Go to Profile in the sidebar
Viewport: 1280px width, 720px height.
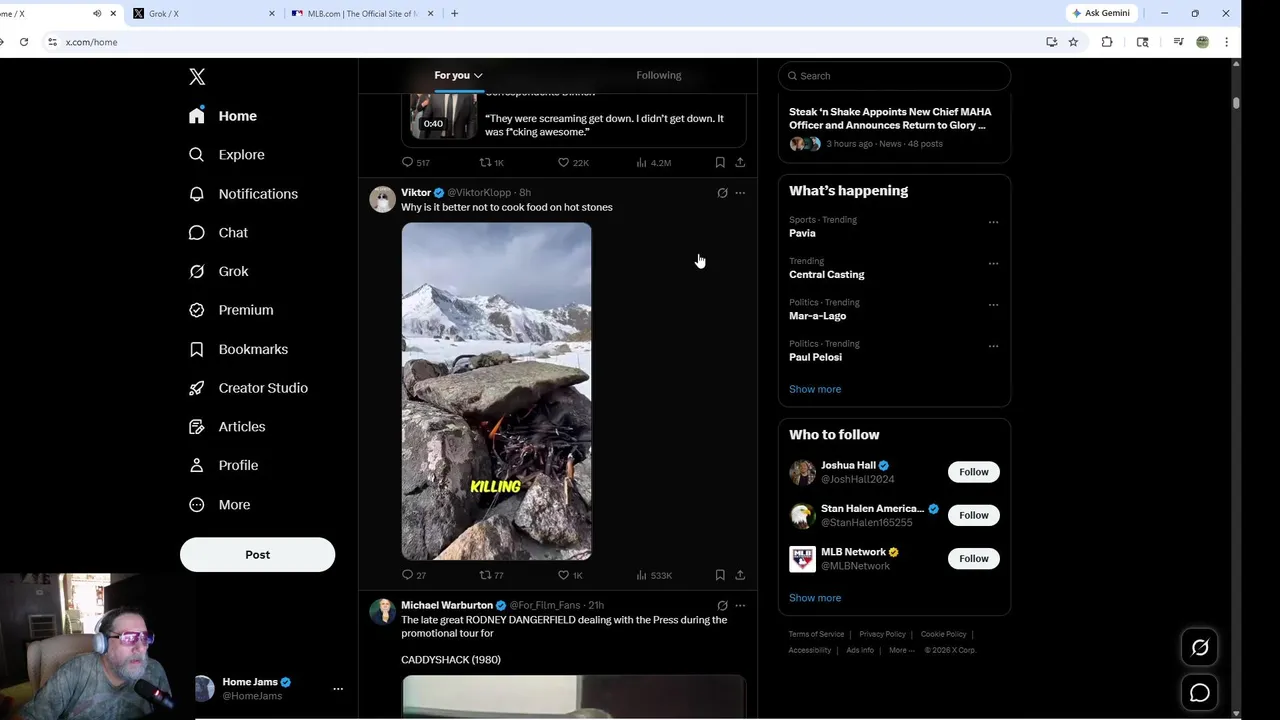(224, 466)
